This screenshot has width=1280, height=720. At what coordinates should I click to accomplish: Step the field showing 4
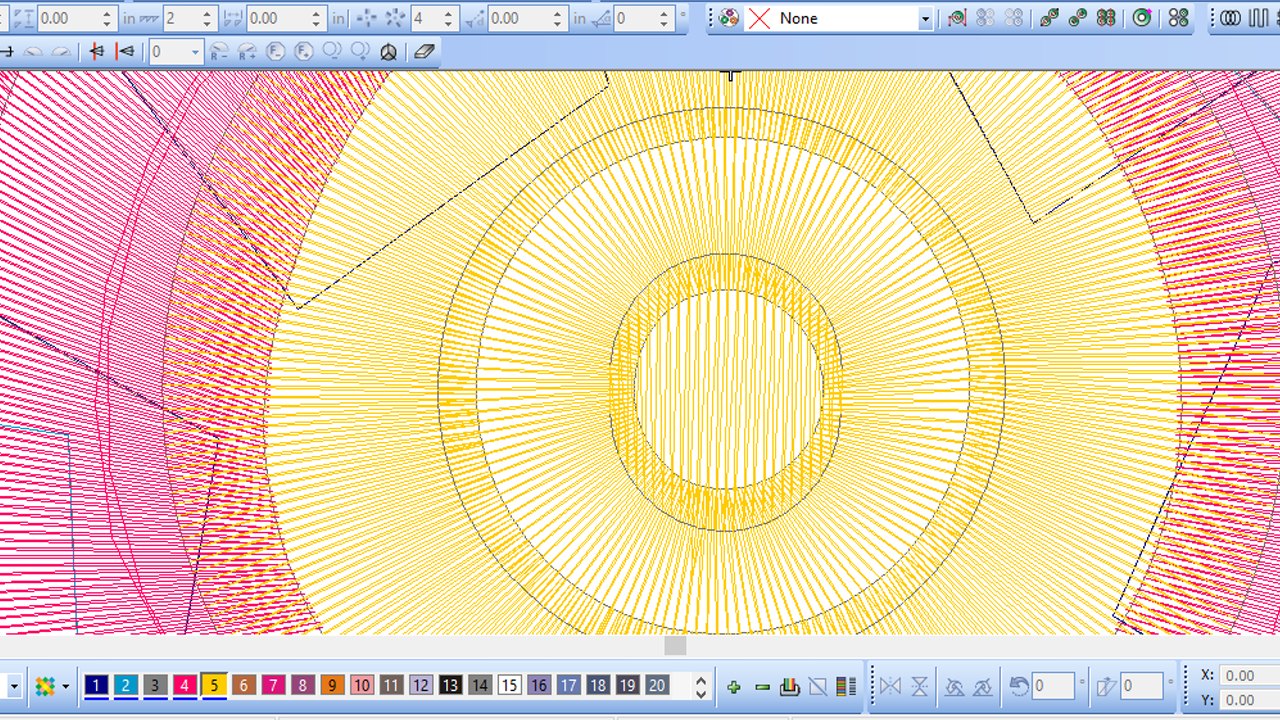coord(449,19)
